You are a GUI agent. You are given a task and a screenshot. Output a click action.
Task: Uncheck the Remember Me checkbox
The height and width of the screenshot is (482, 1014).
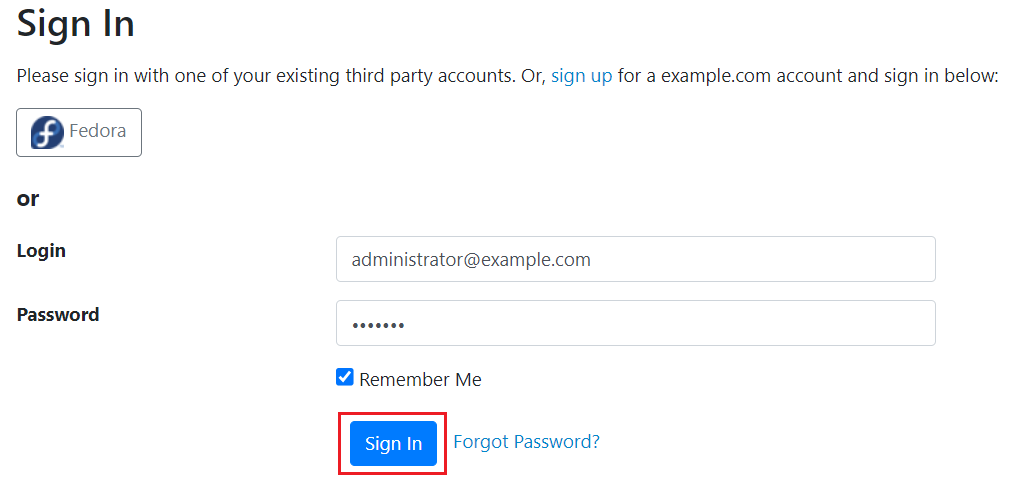pos(345,377)
